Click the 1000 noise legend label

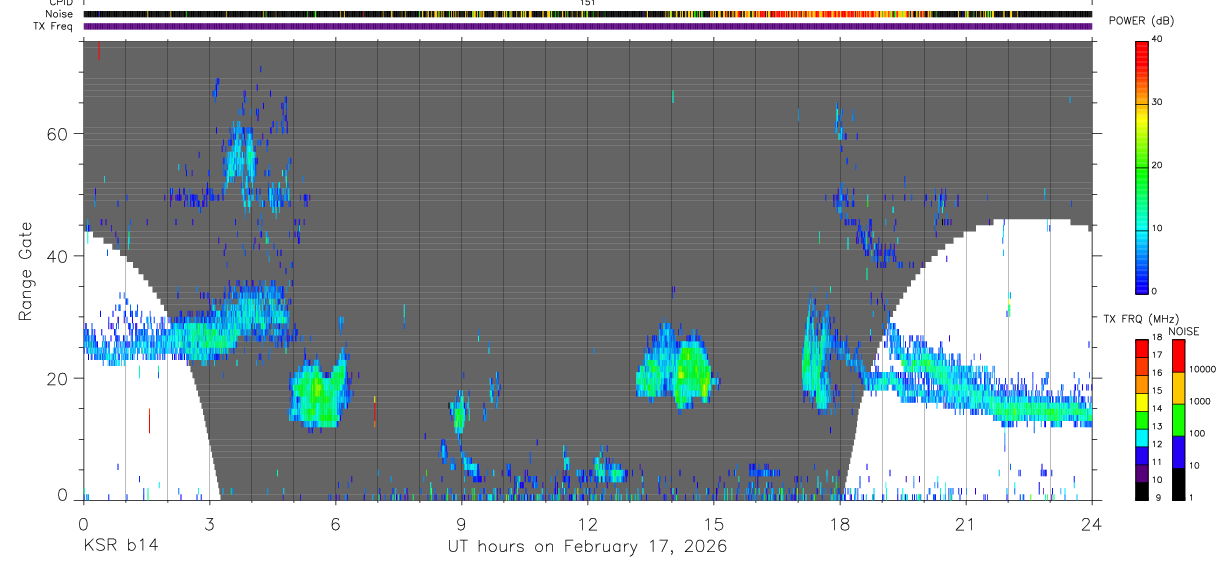coord(1200,402)
